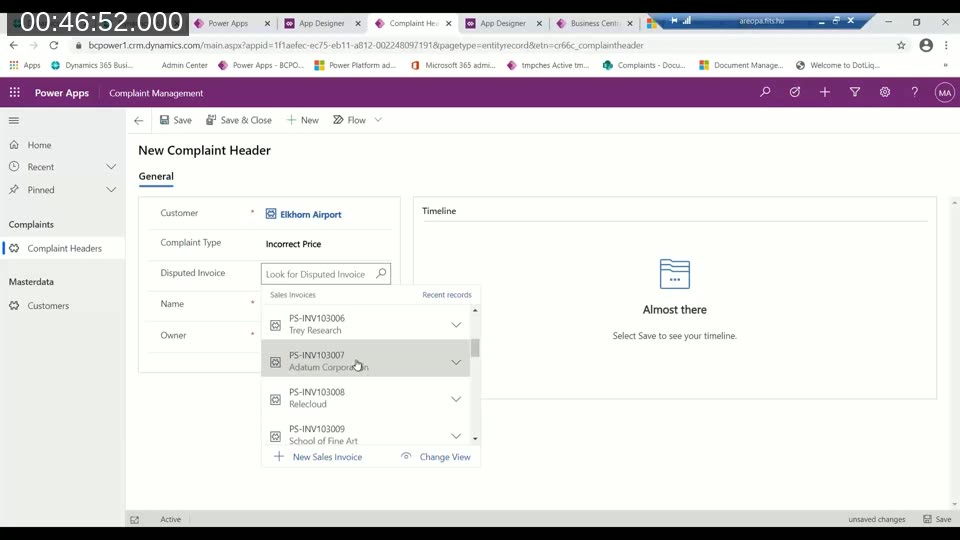Click Change View in lookup footer
The image size is (960, 540).
tap(436, 457)
